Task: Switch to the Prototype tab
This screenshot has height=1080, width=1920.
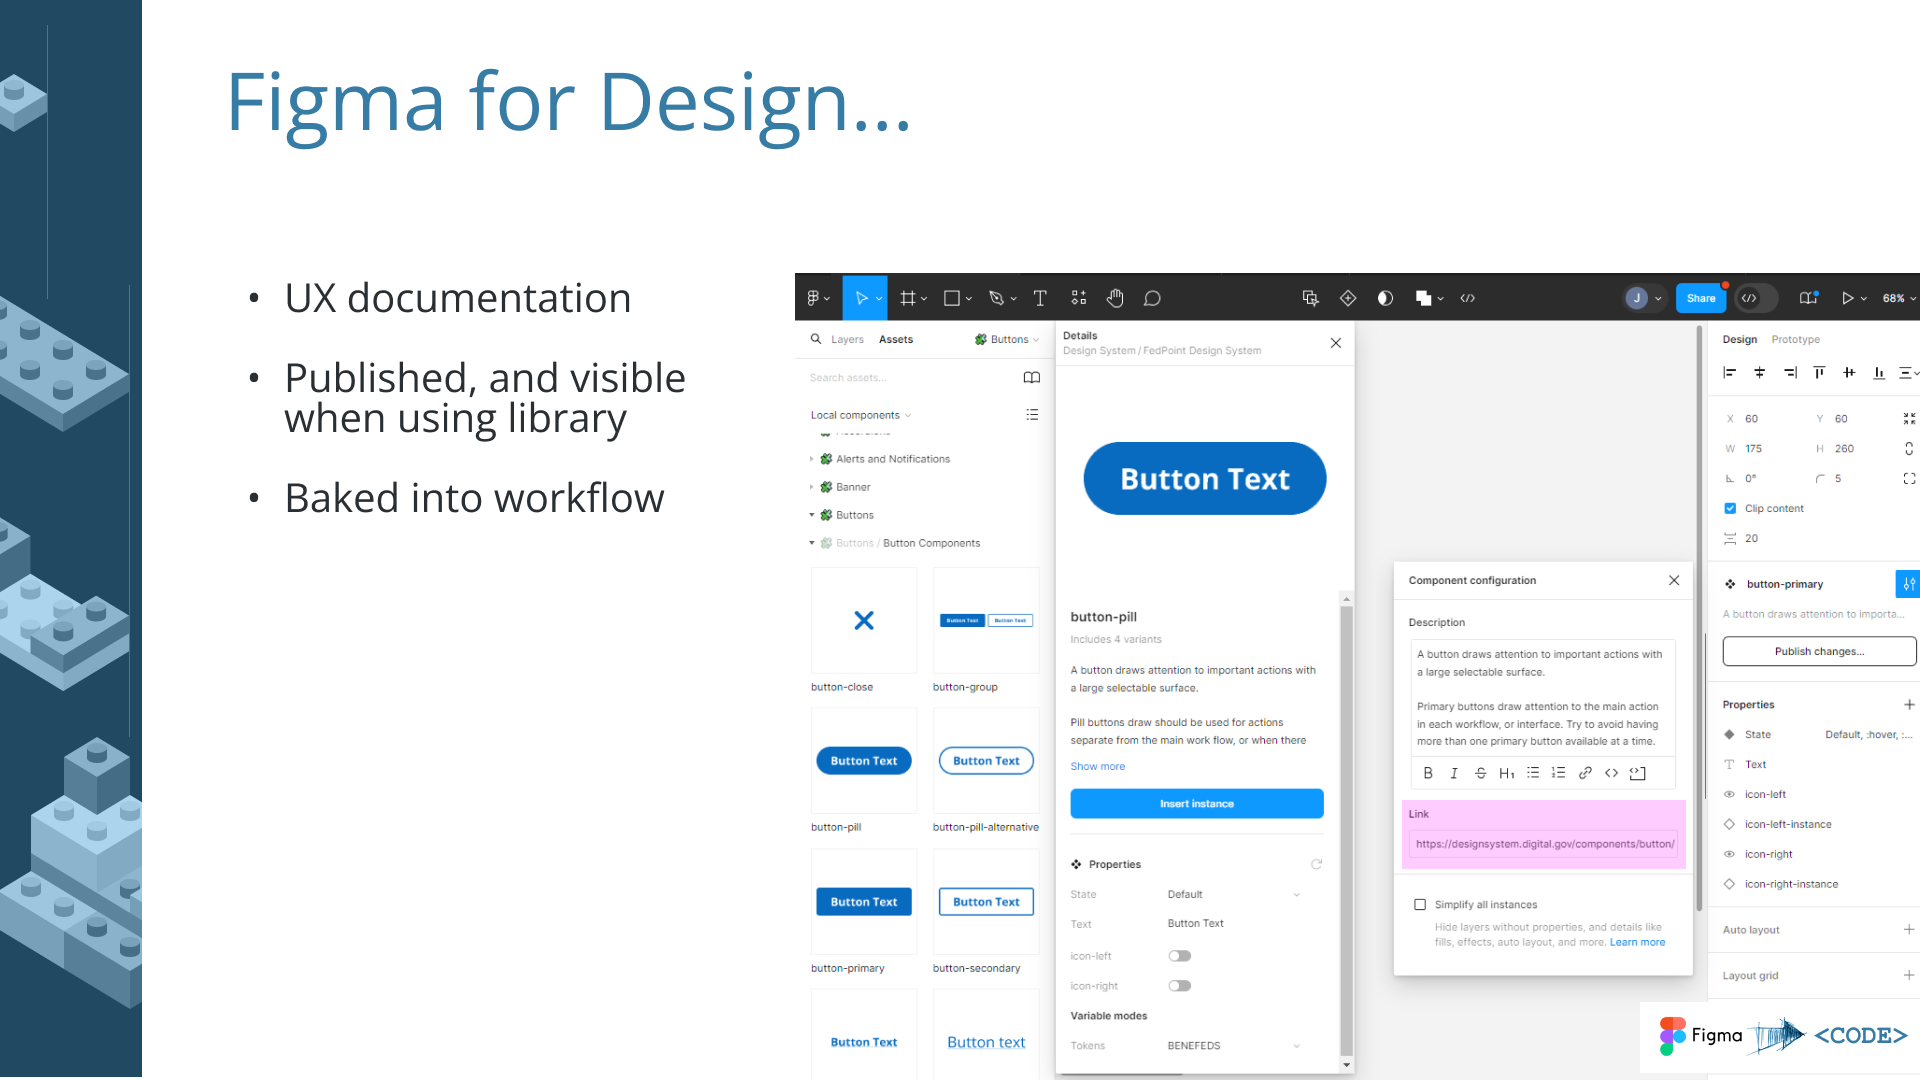Action: coord(1795,340)
